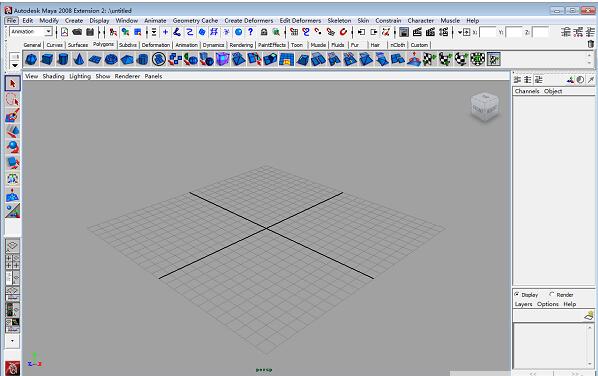
Task: Create a polygon cone from the shelf
Action: (79, 59)
